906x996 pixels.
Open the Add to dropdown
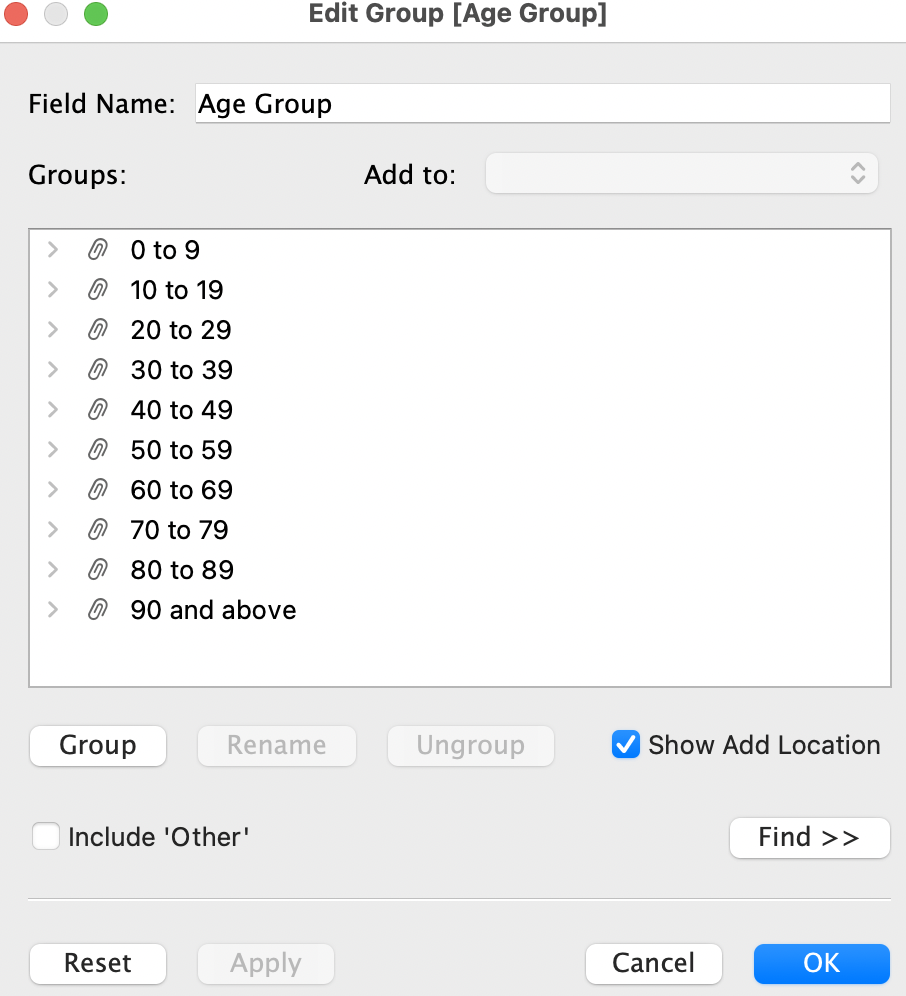681,173
